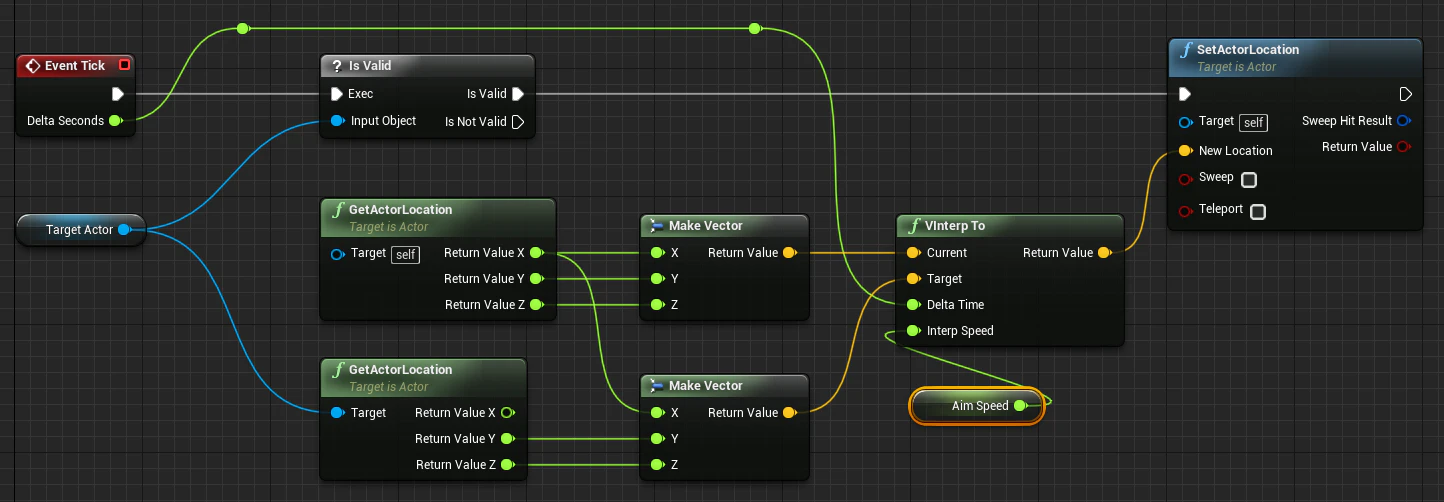Click left reroute node on Delta Seconds wire
Image resolution: width=1444 pixels, height=502 pixels.
pos(243,29)
